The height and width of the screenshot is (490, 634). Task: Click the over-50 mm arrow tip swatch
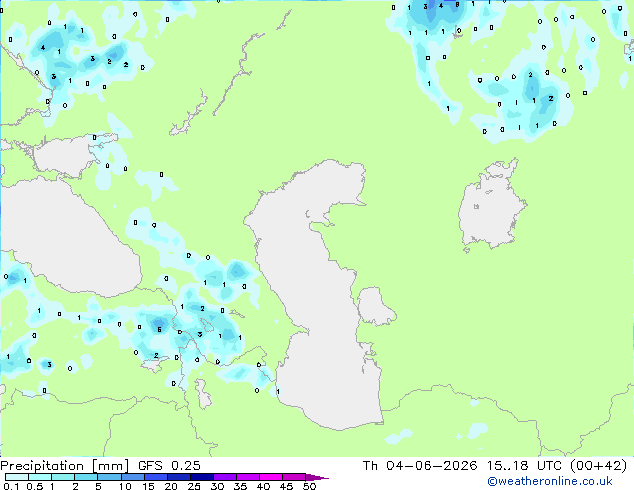[317, 477]
